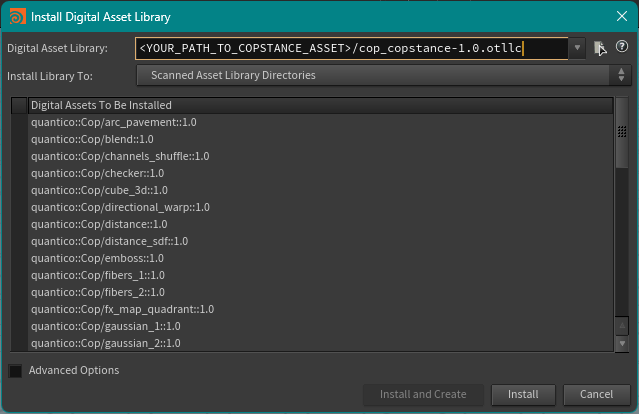The height and width of the screenshot is (414, 639).
Task: Select quantico::Cop/directional_warp::1.0 asset
Action: tap(120, 207)
